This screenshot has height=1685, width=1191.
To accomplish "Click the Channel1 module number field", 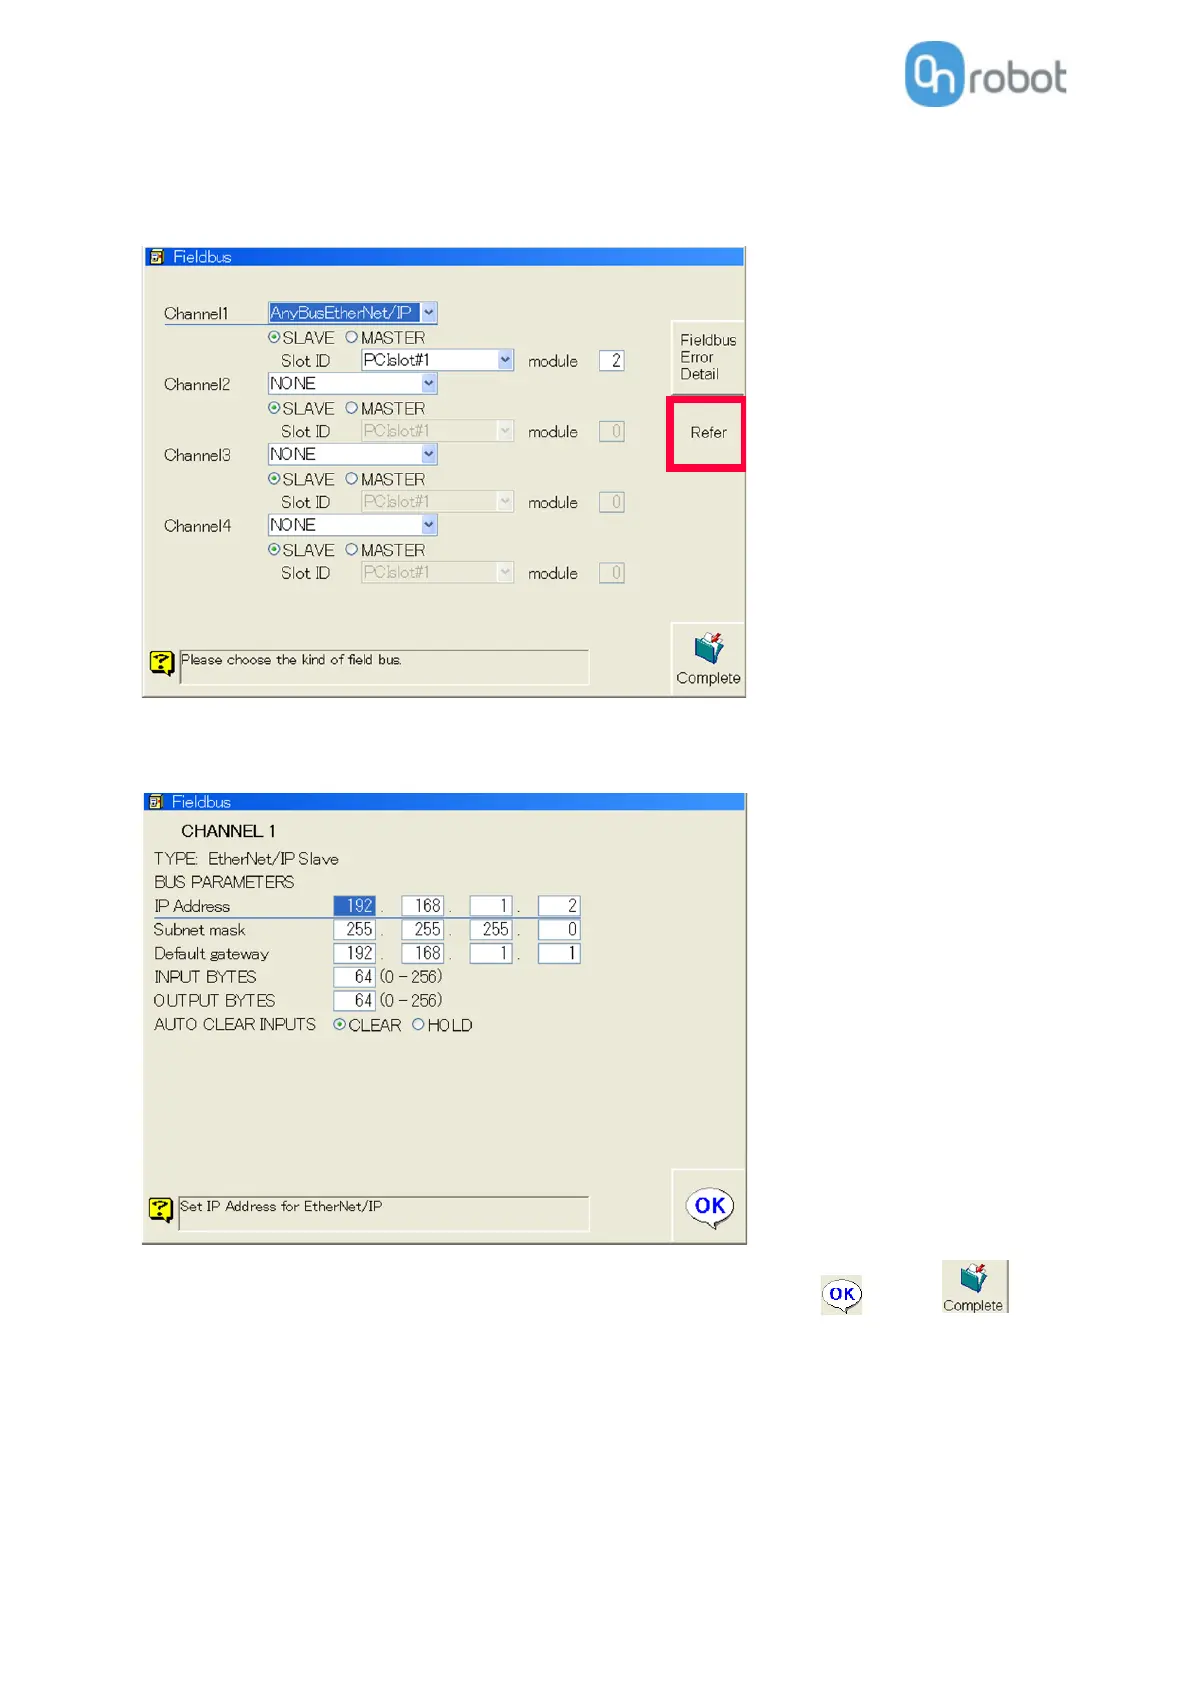I will [612, 361].
